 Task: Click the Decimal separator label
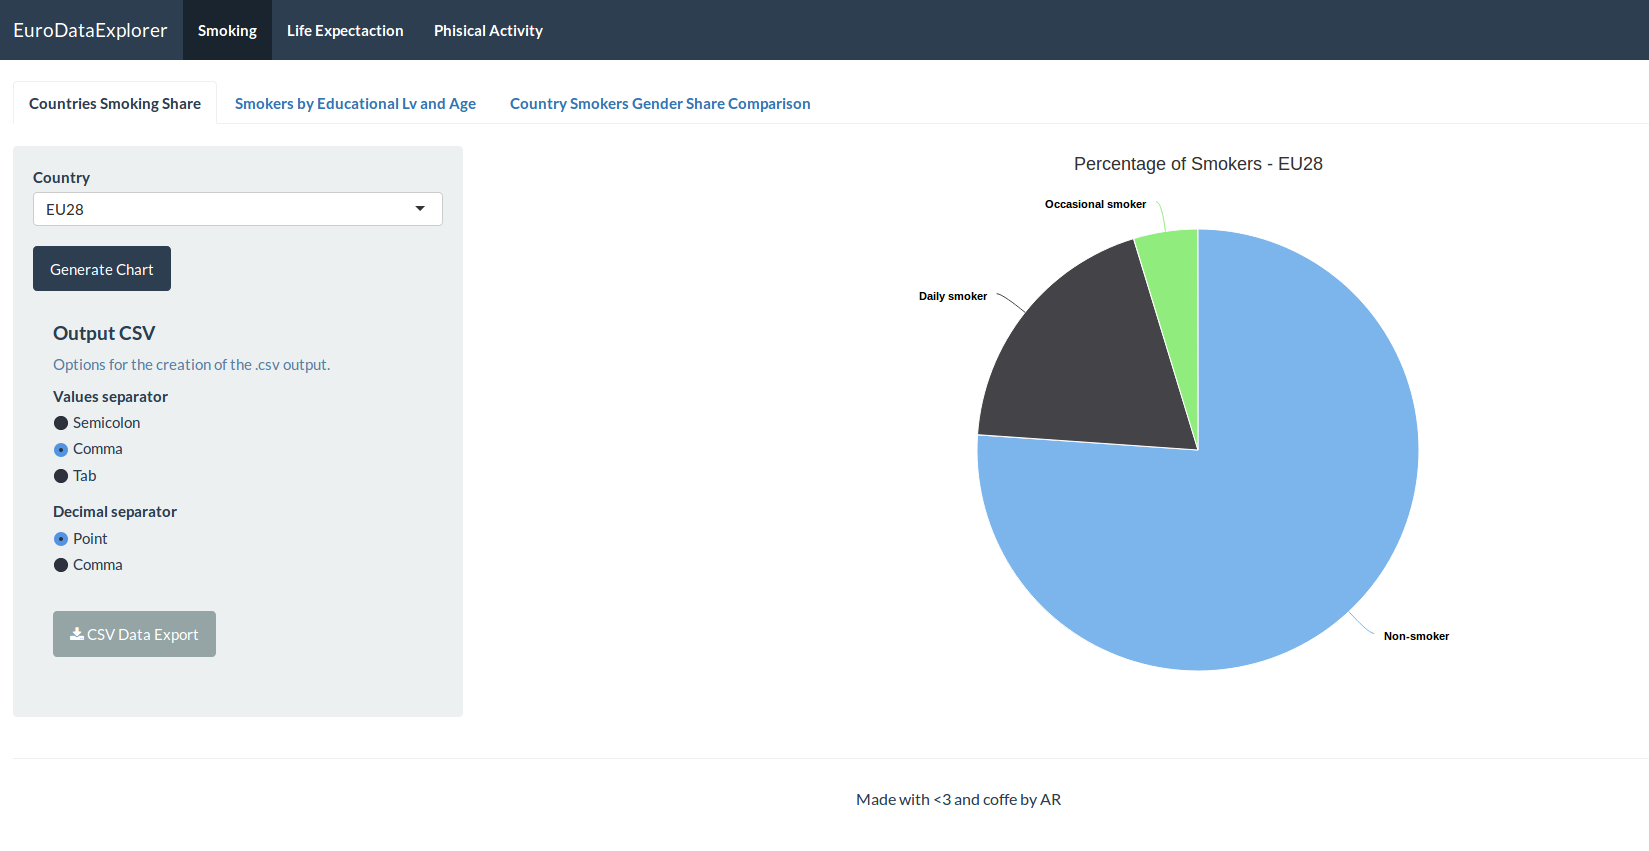click(115, 512)
